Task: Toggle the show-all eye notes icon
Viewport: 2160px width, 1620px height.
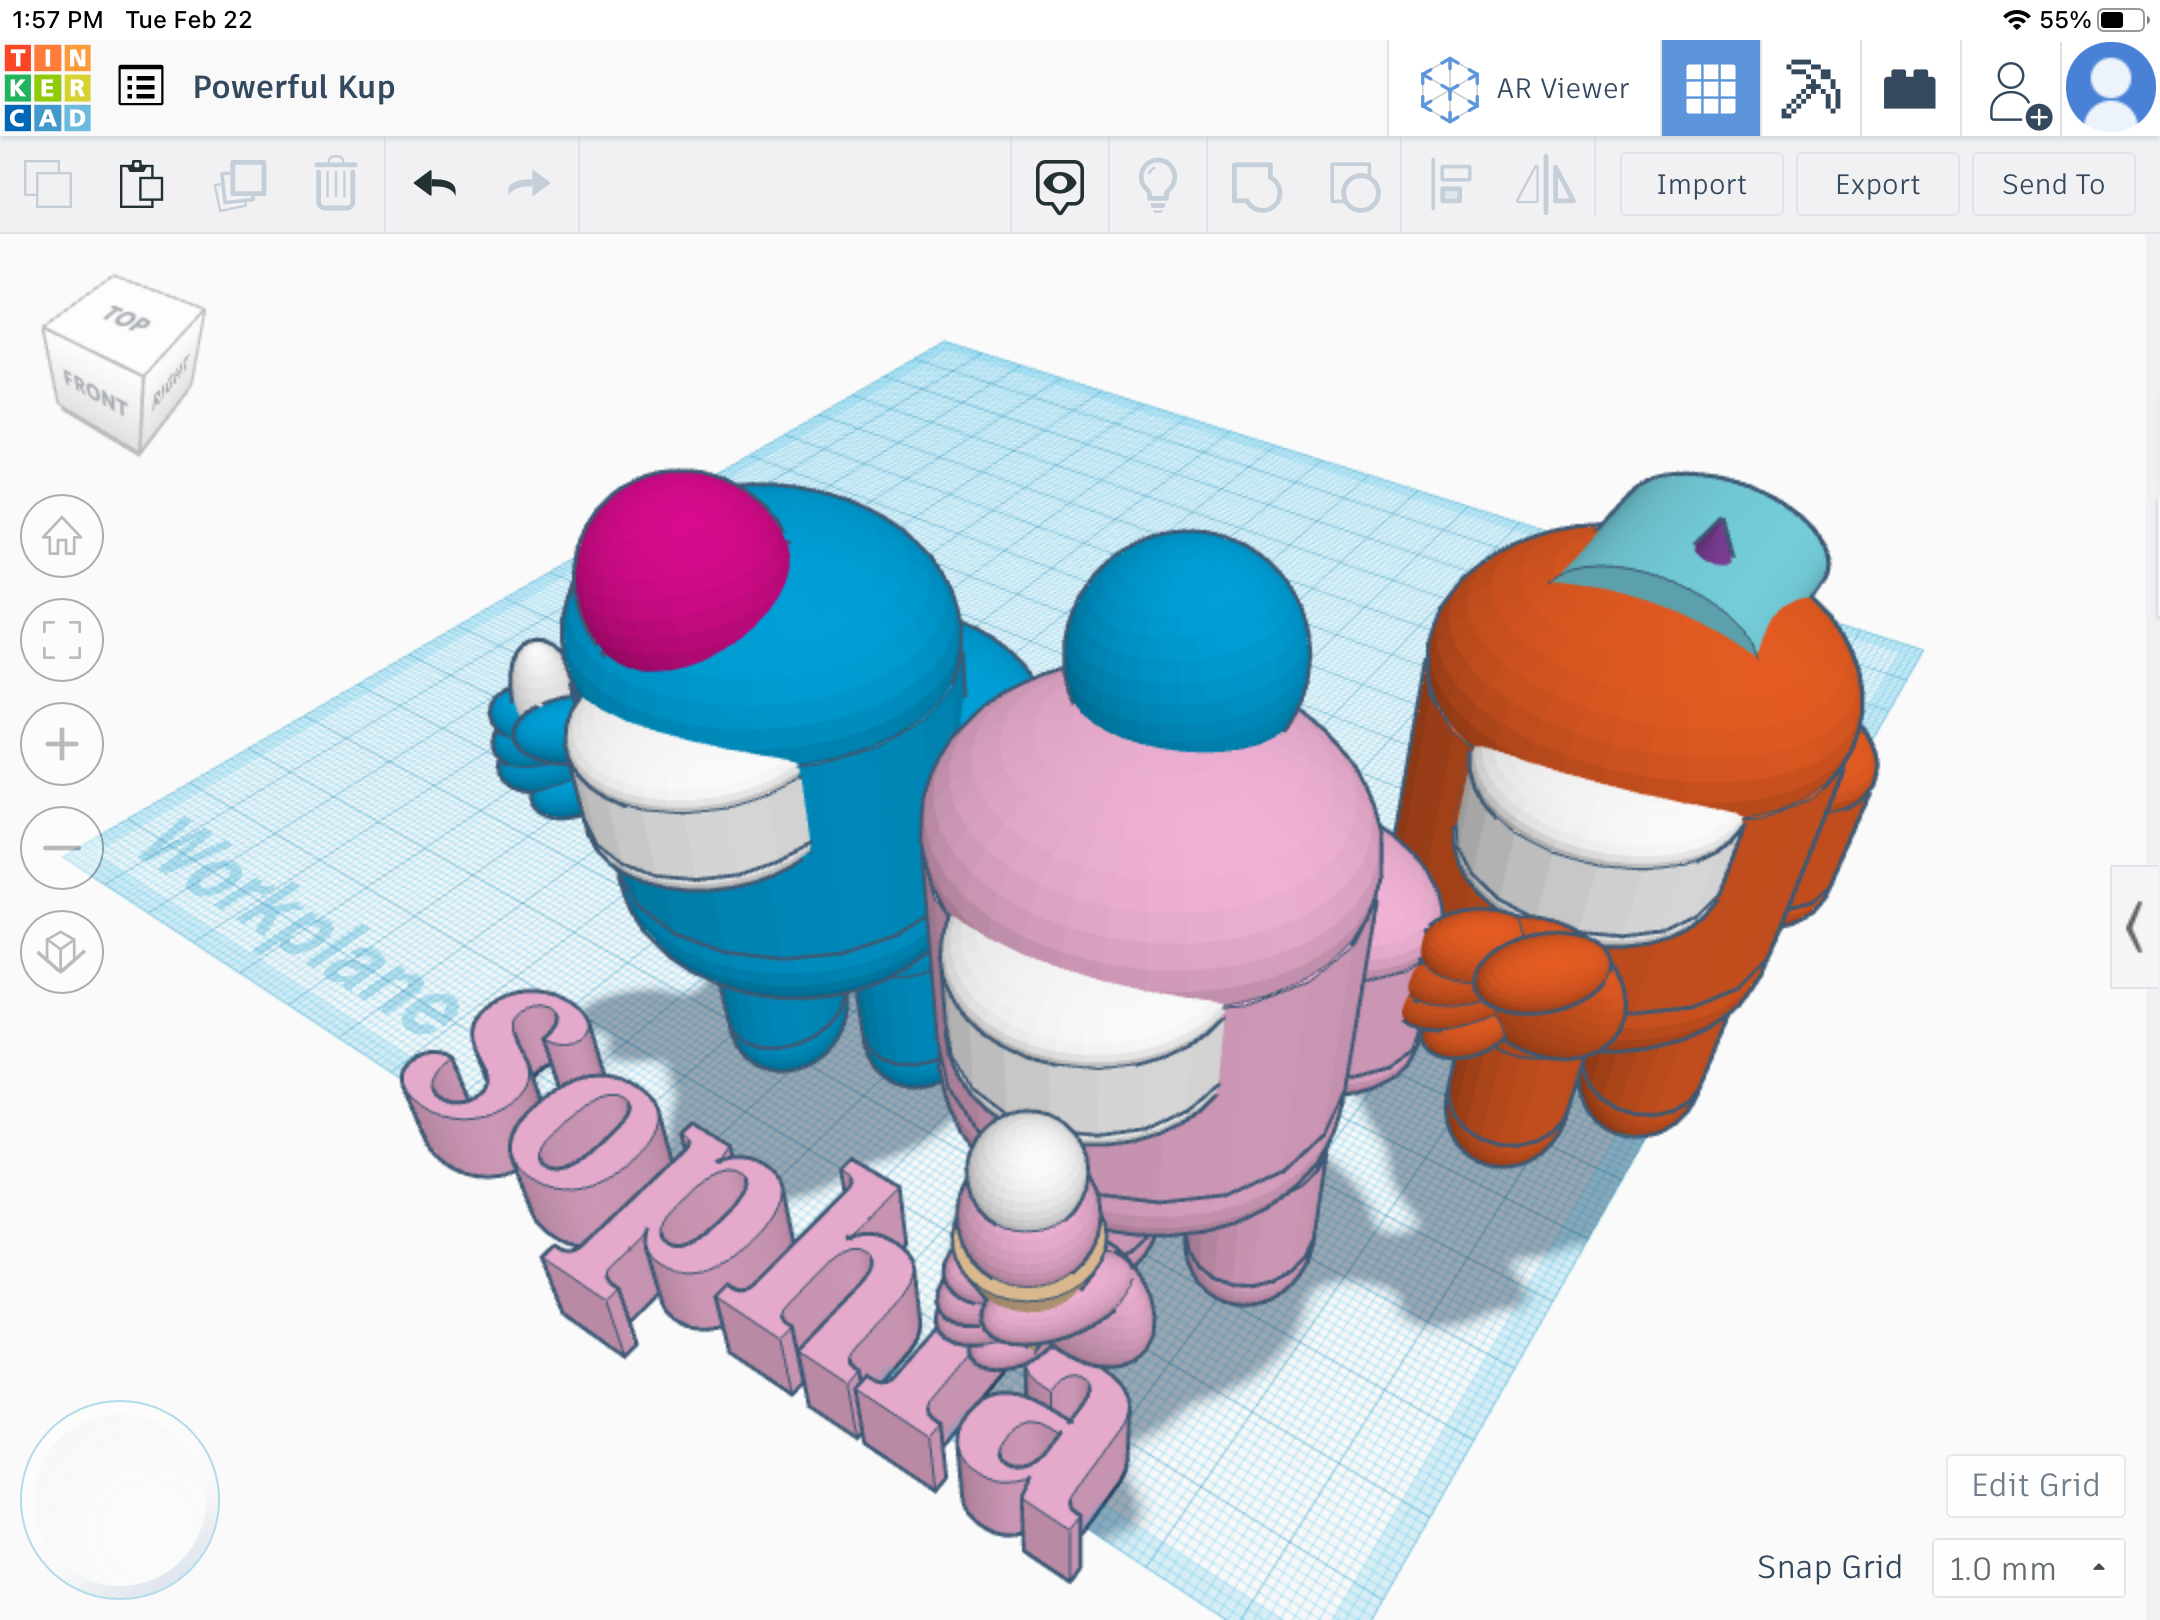Action: tap(1059, 184)
